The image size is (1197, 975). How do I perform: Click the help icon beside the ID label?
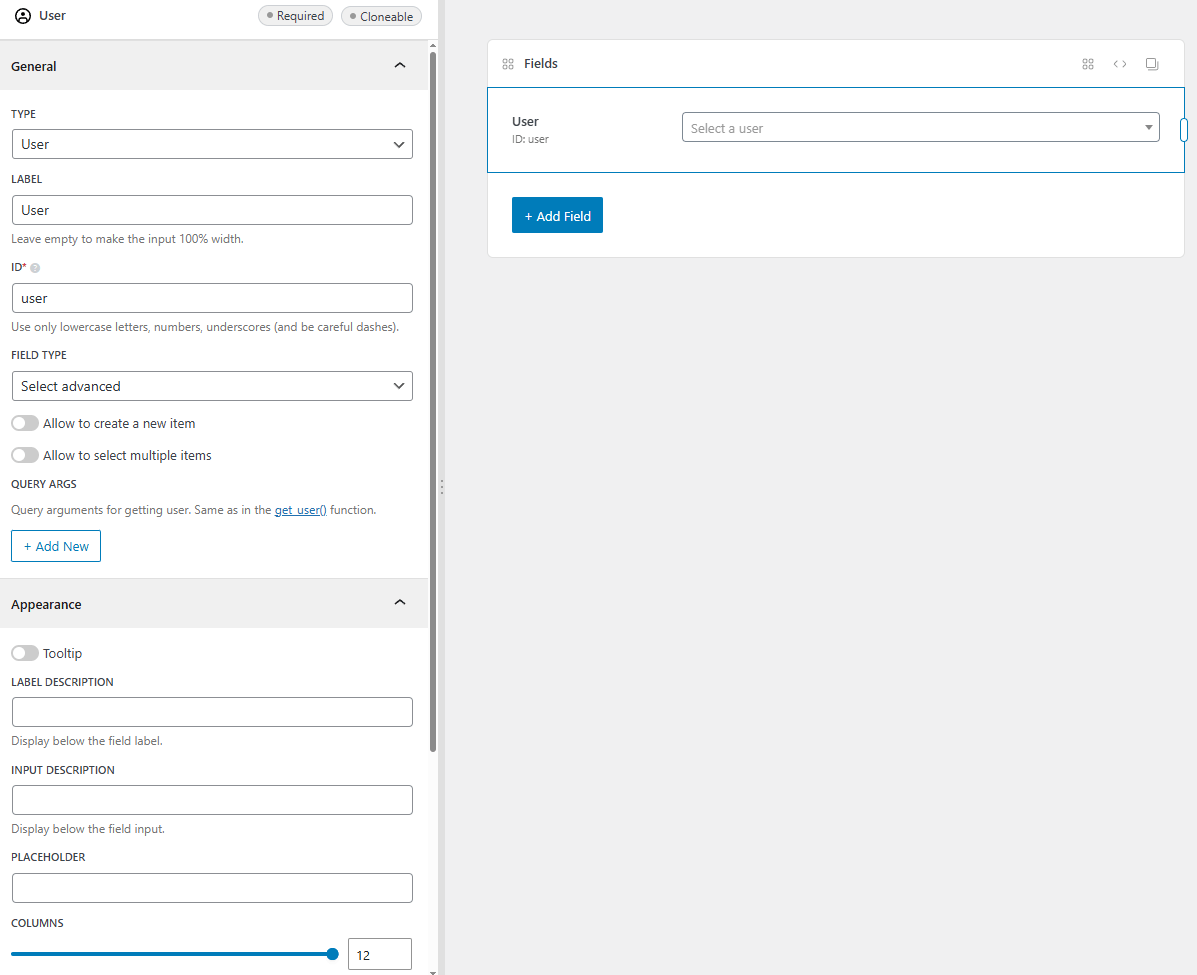[36, 268]
